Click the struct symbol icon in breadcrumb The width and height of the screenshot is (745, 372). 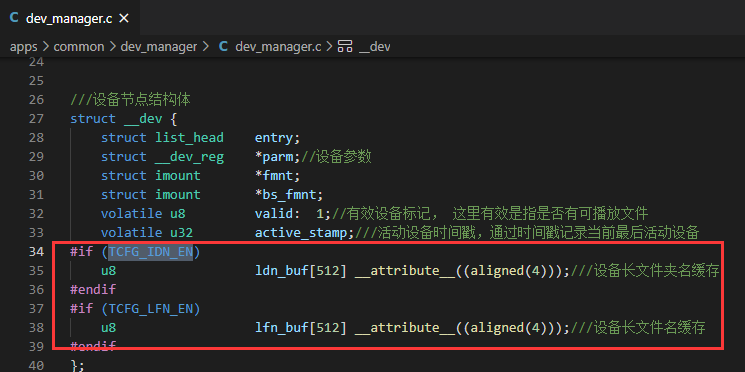pyautogui.click(x=345, y=47)
